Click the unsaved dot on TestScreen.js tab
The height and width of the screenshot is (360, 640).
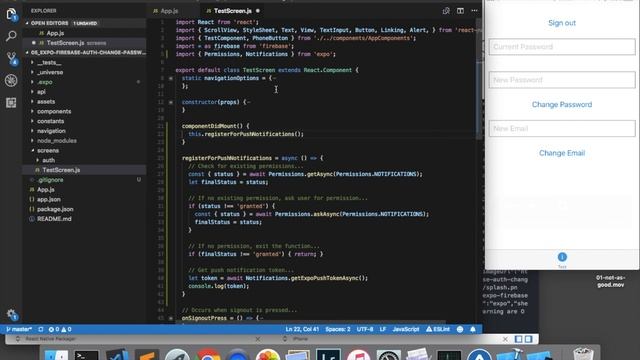coord(258,11)
